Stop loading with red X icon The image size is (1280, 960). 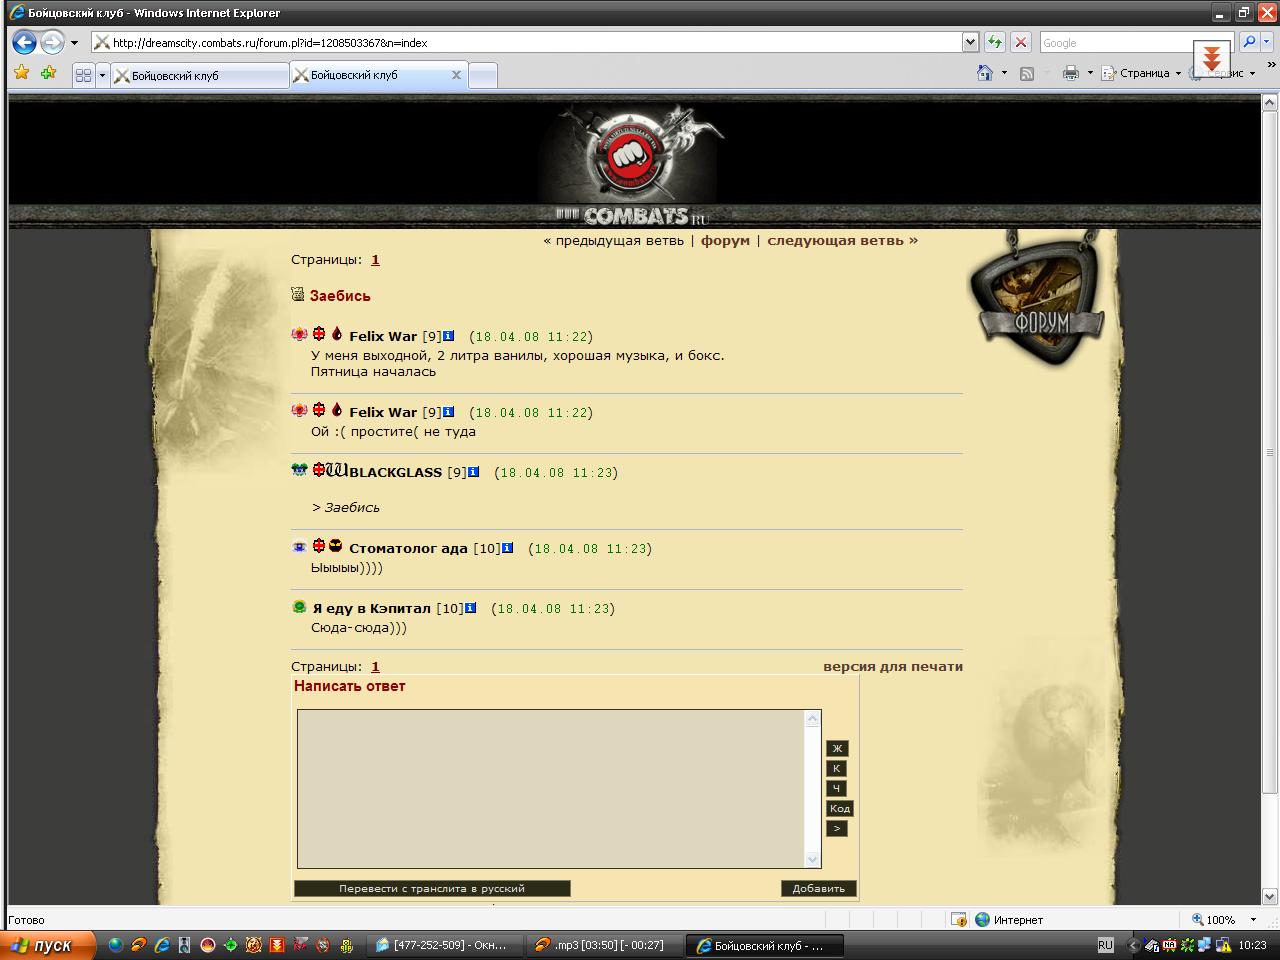pyautogui.click(x=1020, y=42)
